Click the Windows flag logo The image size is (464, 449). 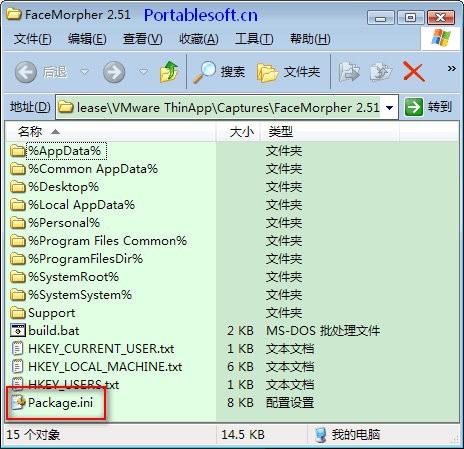(x=441, y=37)
